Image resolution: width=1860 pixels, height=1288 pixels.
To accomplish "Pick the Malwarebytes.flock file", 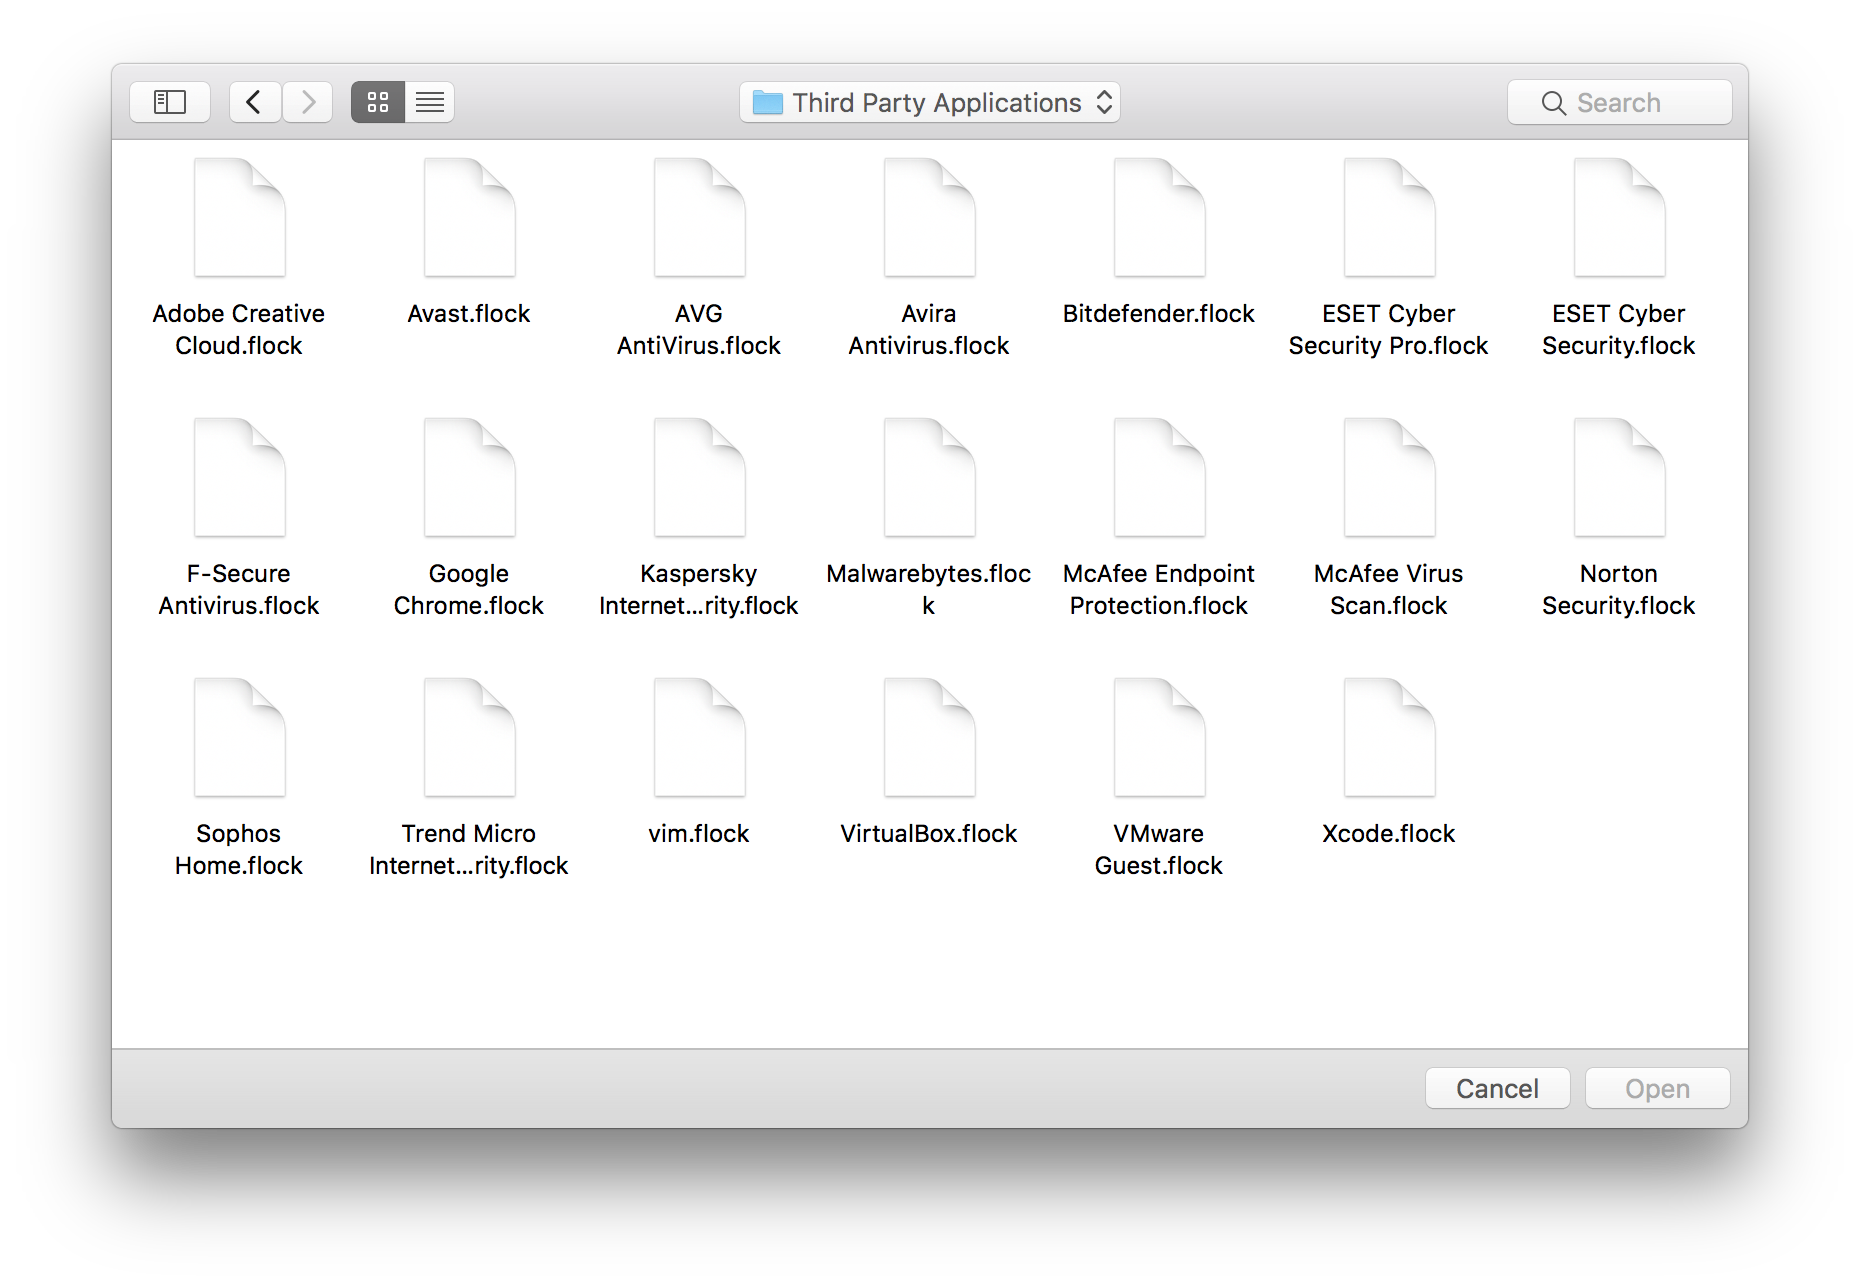I will pyautogui.click(x=930, y=479).
